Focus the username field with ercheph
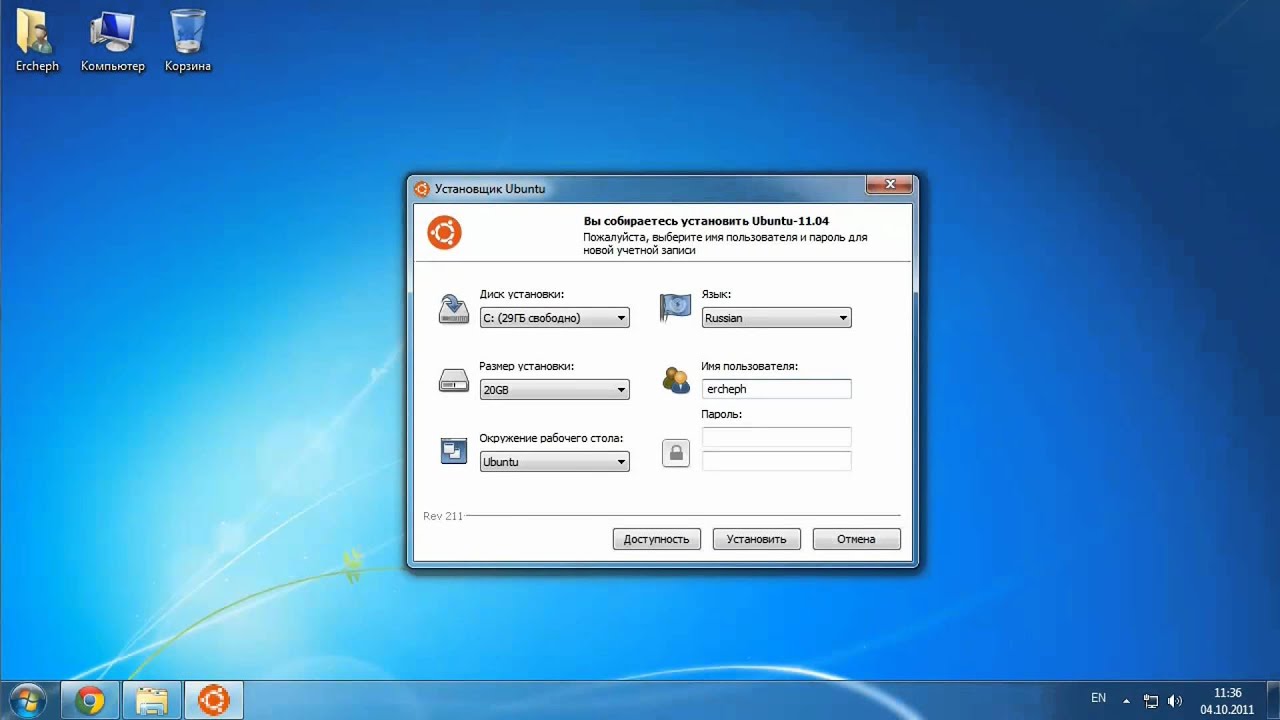Screen dimensions: 1280x720 [x=776, y=389]
